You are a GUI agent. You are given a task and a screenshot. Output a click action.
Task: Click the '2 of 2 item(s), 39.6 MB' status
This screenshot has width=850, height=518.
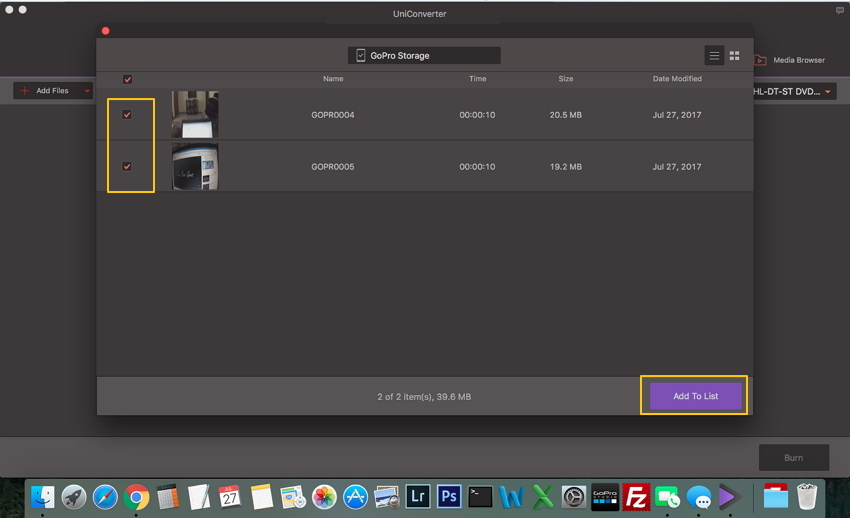pyautogui.click(x=424, y=397)
